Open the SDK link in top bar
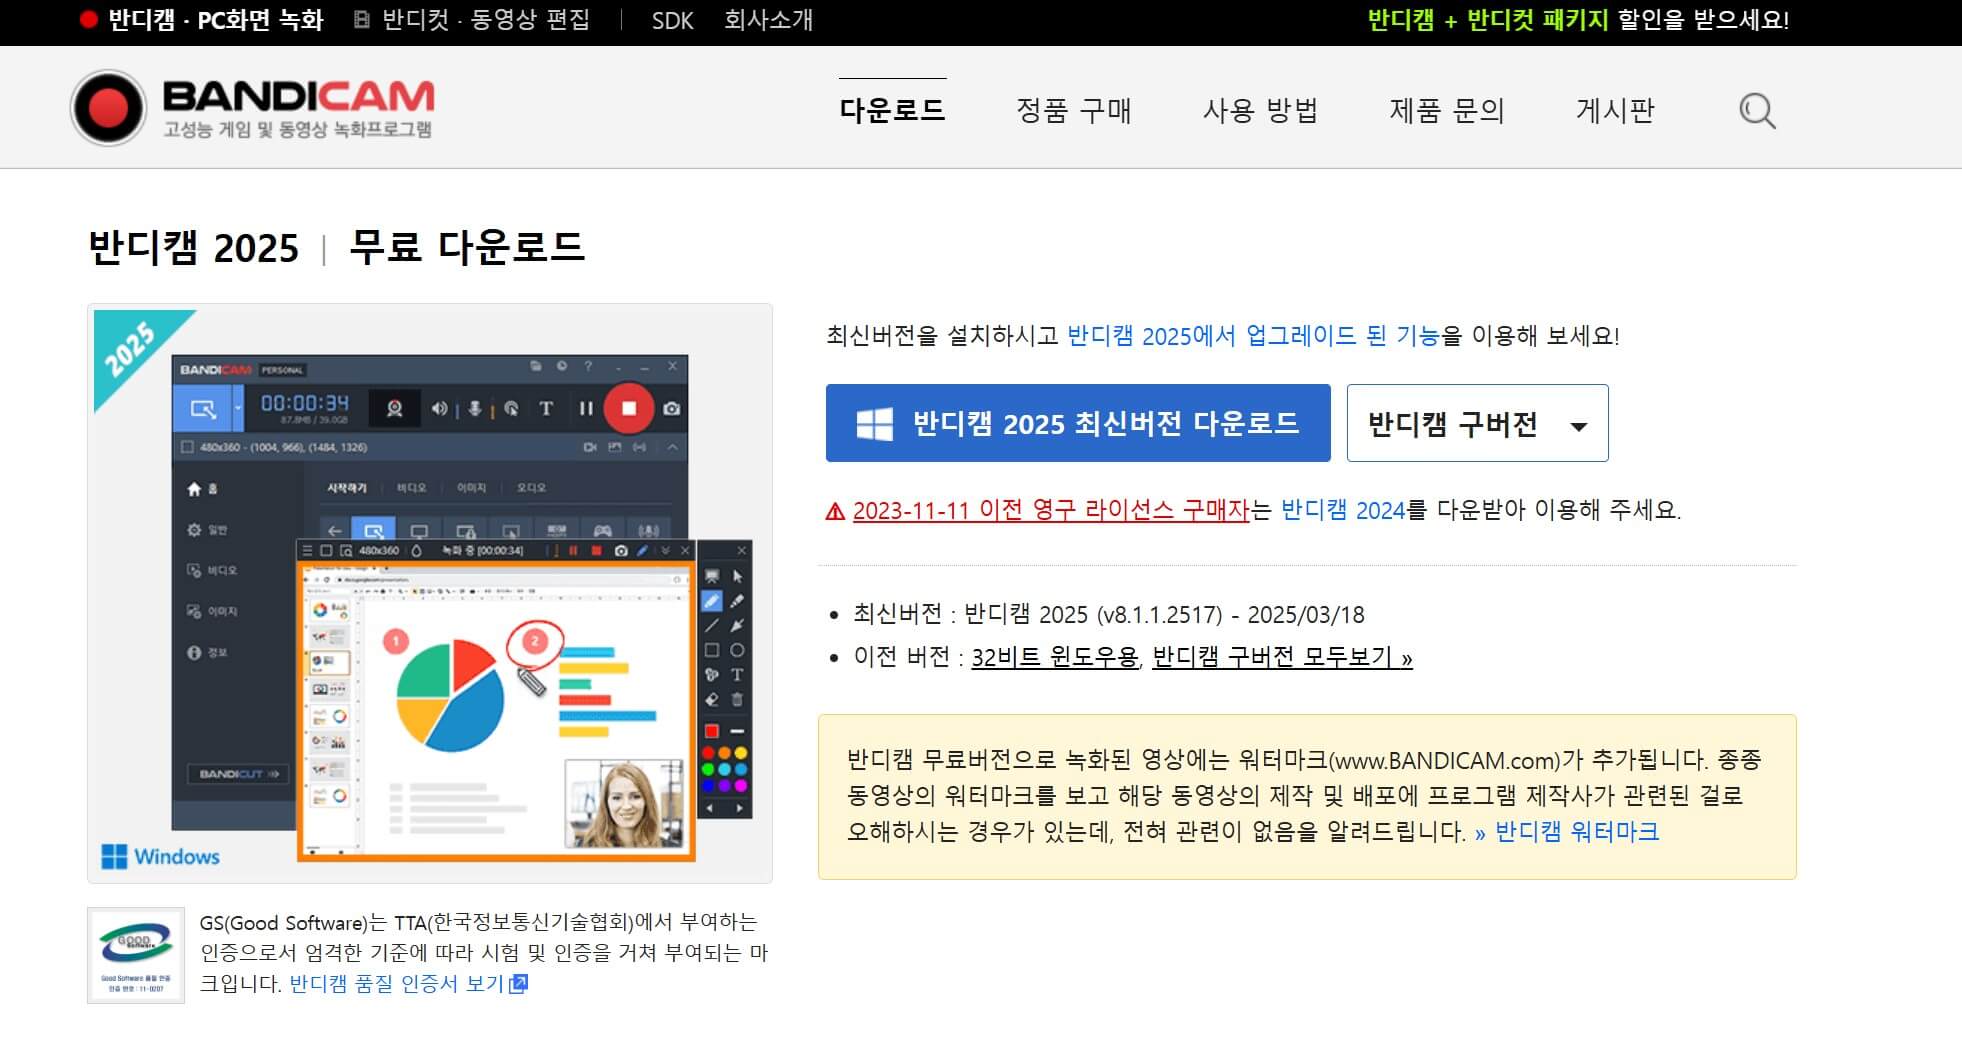The height and width of the screenshot is (1063, 1962). (x=672, y=20)
